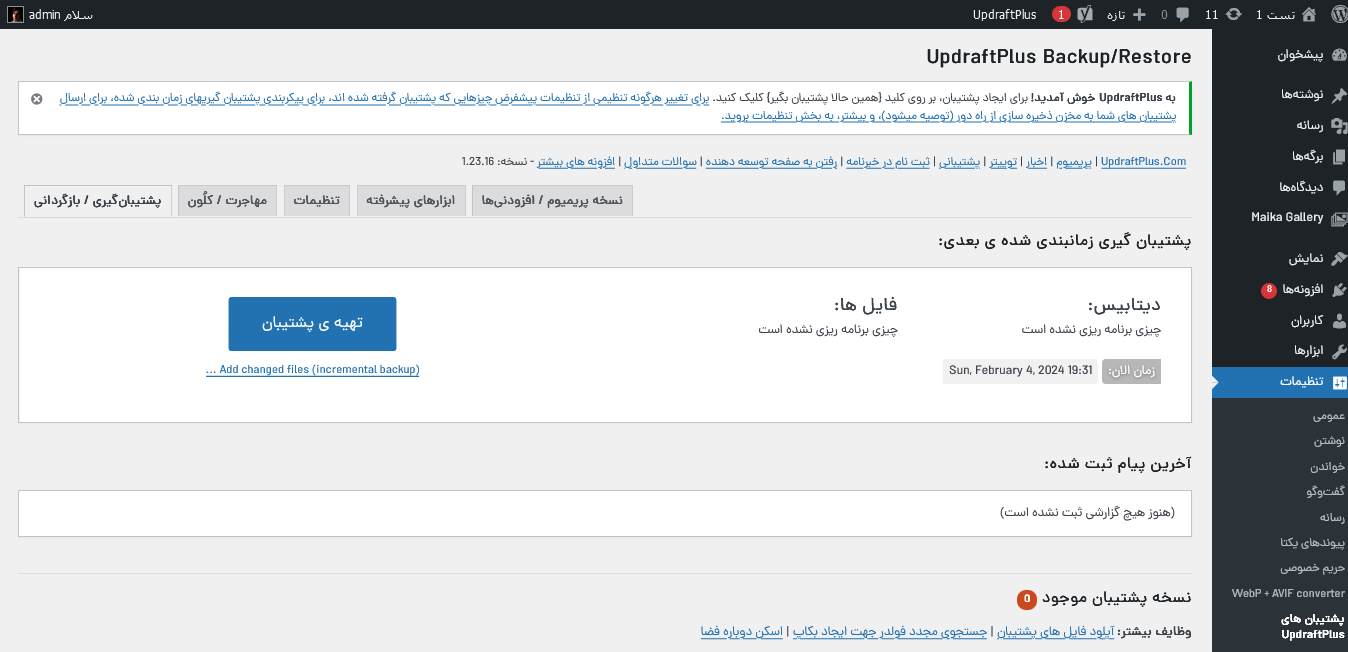Click the home icon for site تست 1
The height and width of the screenshot is (652, 1348).
click(x=1309, y=14)
